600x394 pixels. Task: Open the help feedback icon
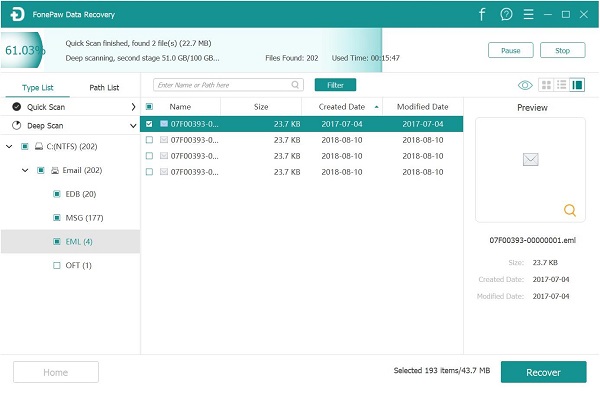(x=506, y=15)
